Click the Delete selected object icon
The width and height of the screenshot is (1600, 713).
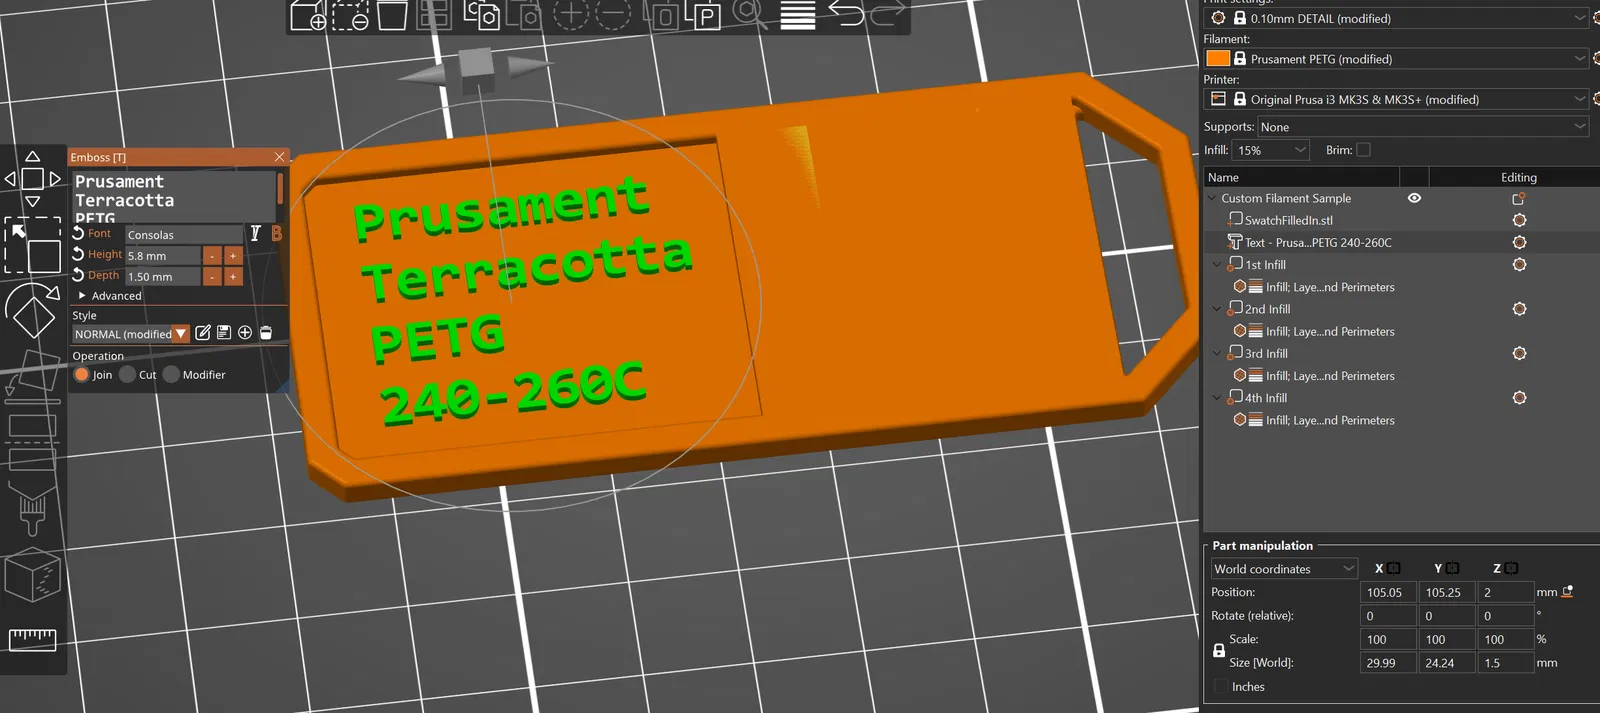pyautogui.click(x=350, y=15)
